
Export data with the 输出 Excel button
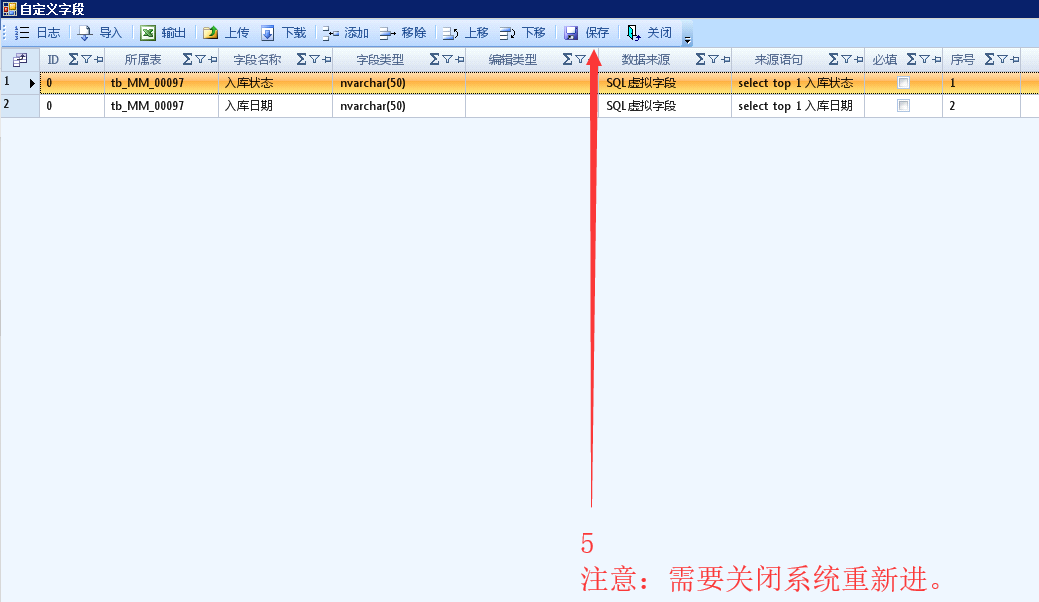(x=163, y=33)
